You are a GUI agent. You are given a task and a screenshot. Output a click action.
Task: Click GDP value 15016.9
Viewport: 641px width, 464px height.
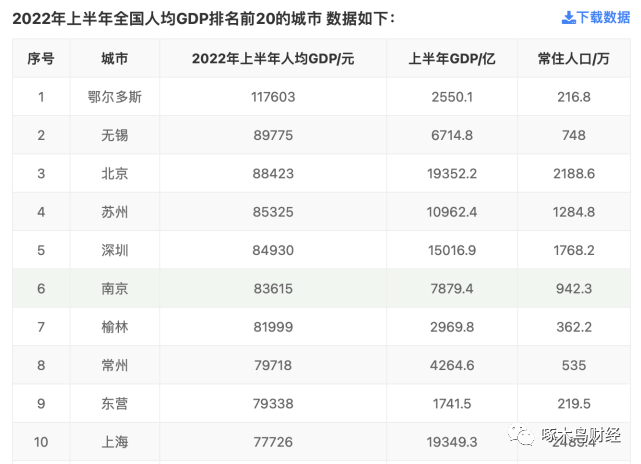(452, 250)
